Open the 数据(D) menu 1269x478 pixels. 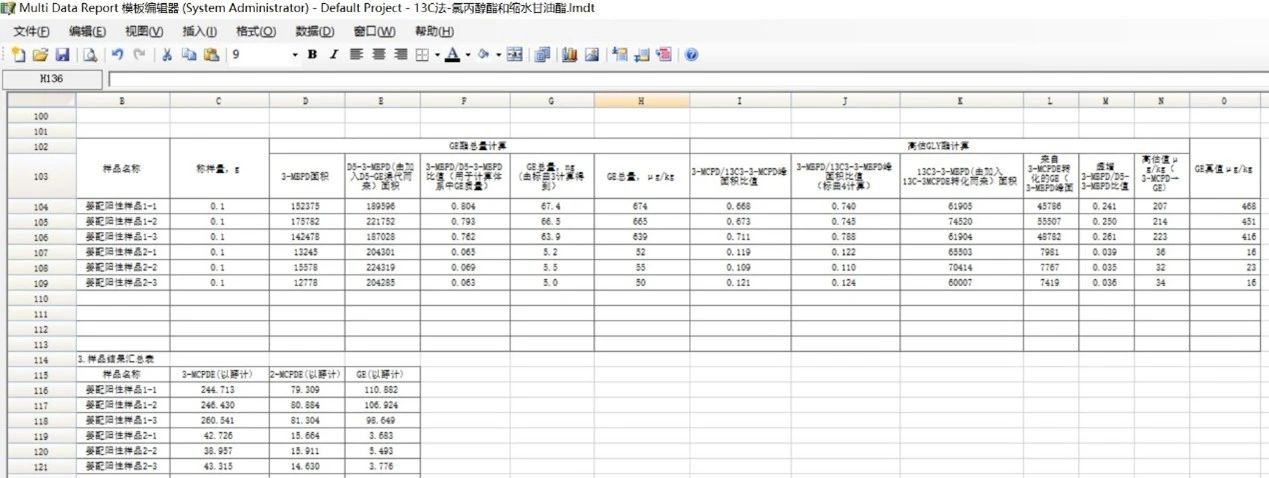coord(314,31)
